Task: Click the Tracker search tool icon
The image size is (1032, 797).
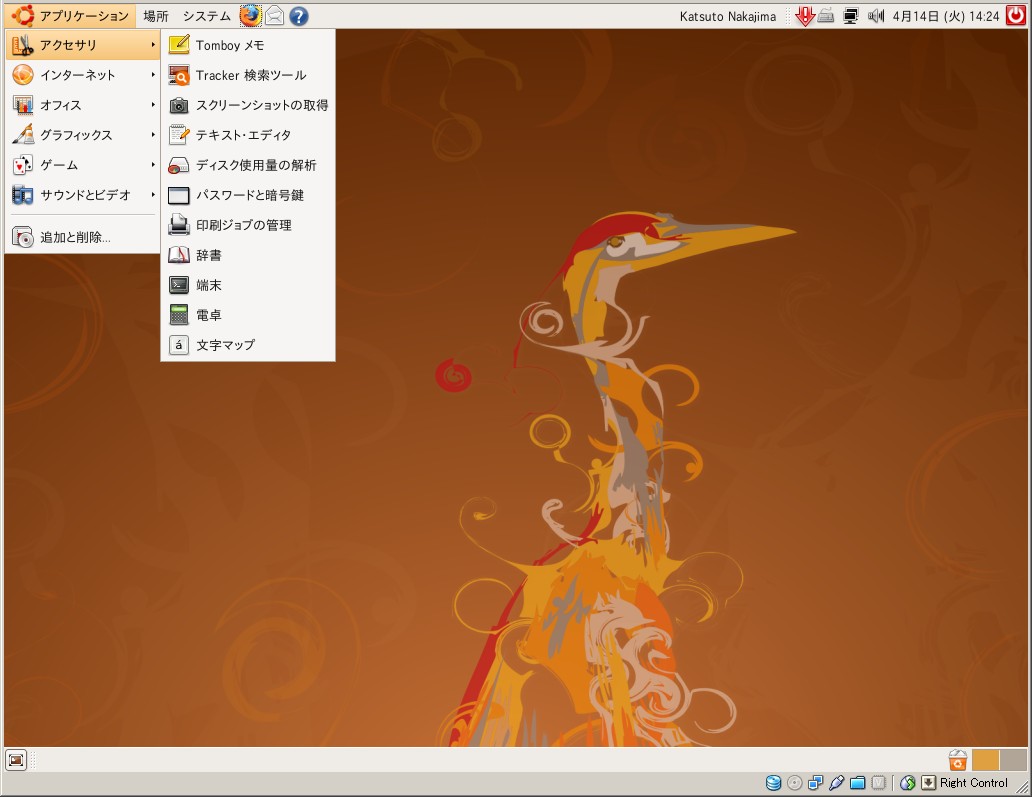Action: [178, 75]
